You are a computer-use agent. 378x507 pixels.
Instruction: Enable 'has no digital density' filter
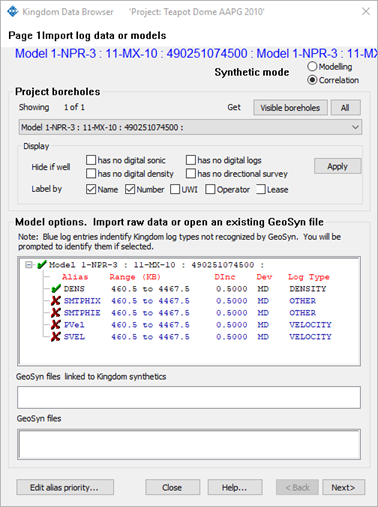[x=91, y=174]
